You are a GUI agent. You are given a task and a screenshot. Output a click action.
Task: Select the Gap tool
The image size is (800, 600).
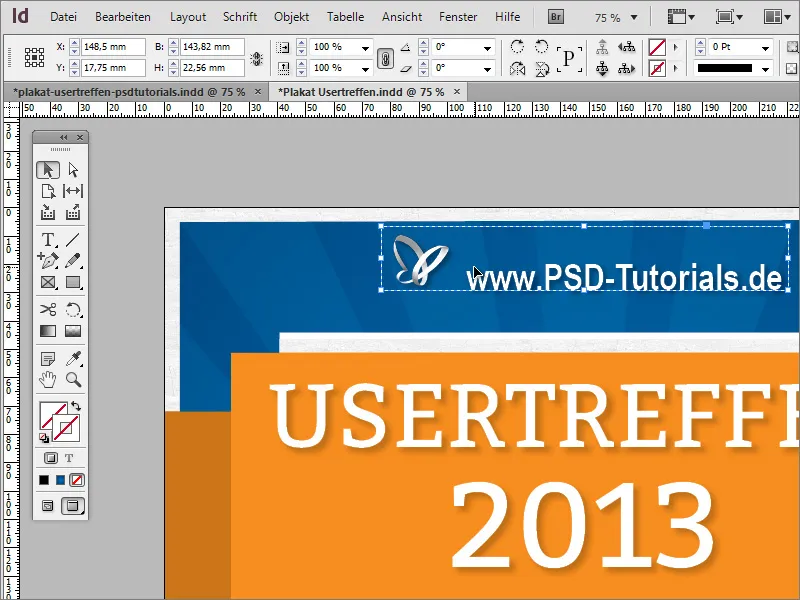(x=73, y=191)
